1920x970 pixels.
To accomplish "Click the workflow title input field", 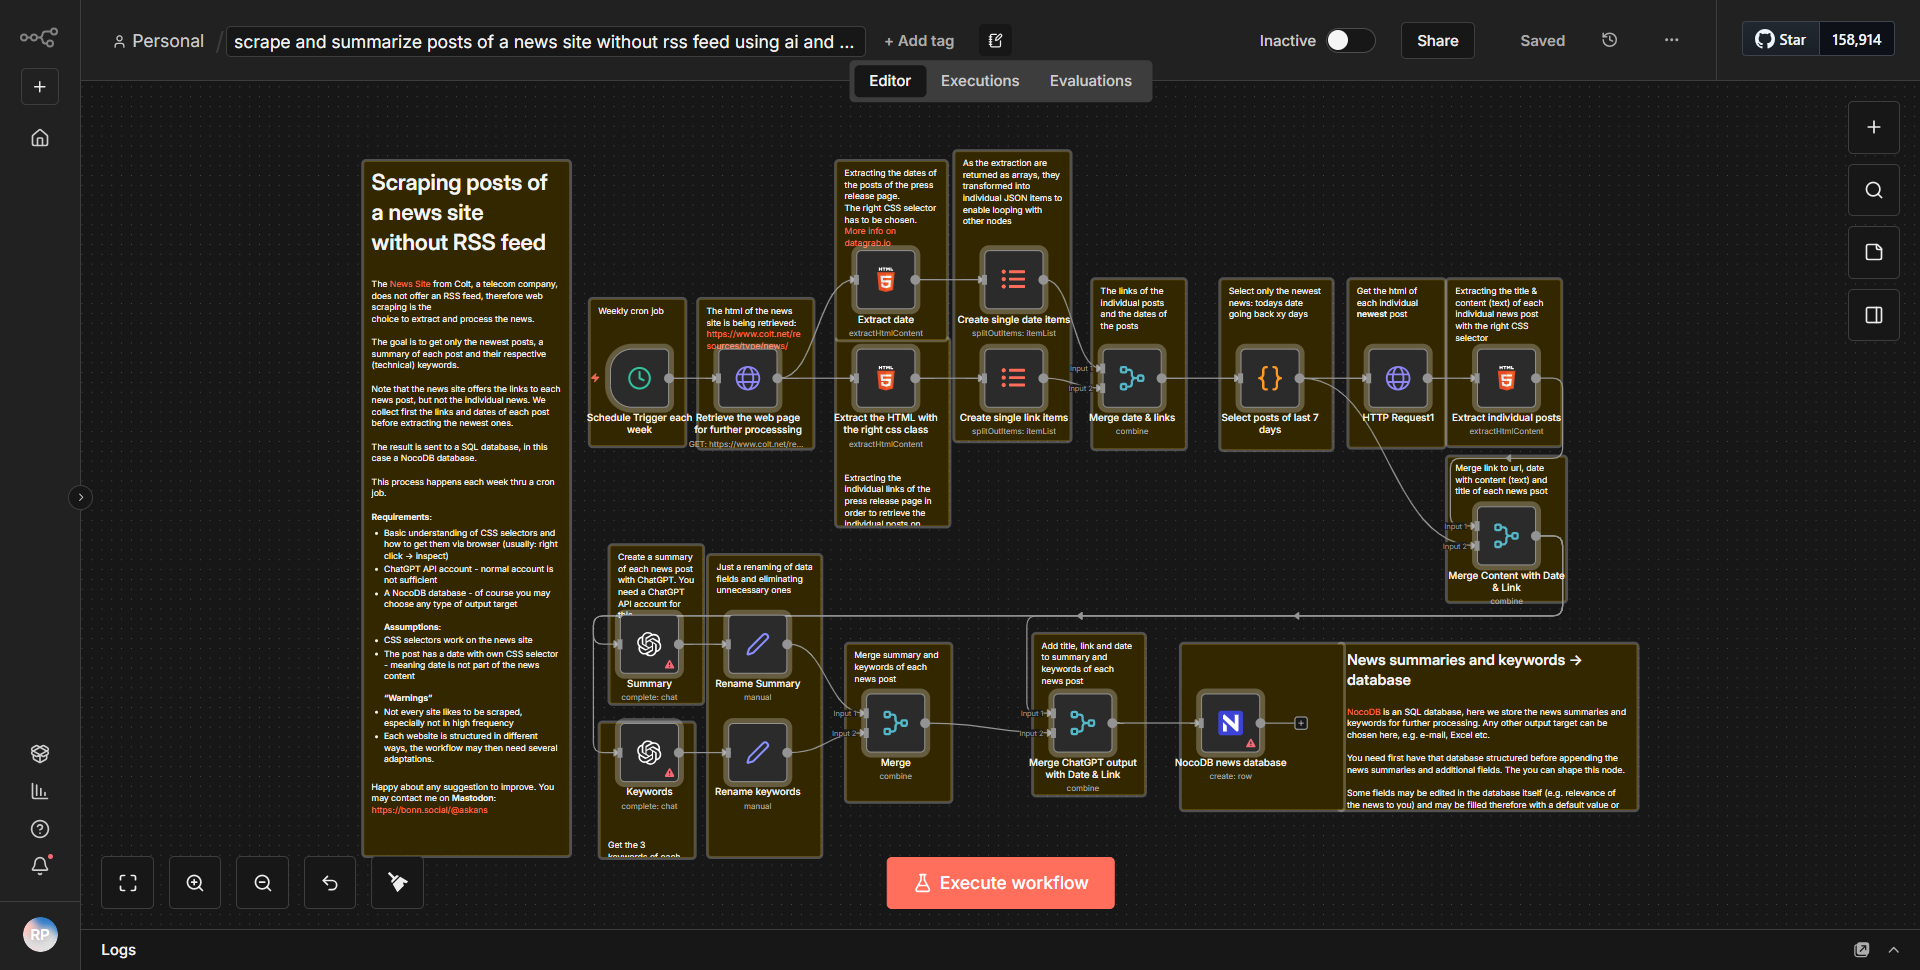I will click(x=545, y=41).
